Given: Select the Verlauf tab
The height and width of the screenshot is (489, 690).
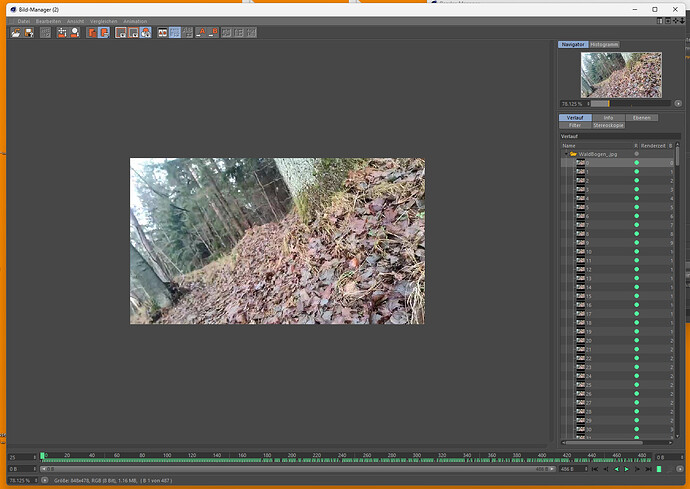Looking at the screenshot, I should (x=575, y=118).
